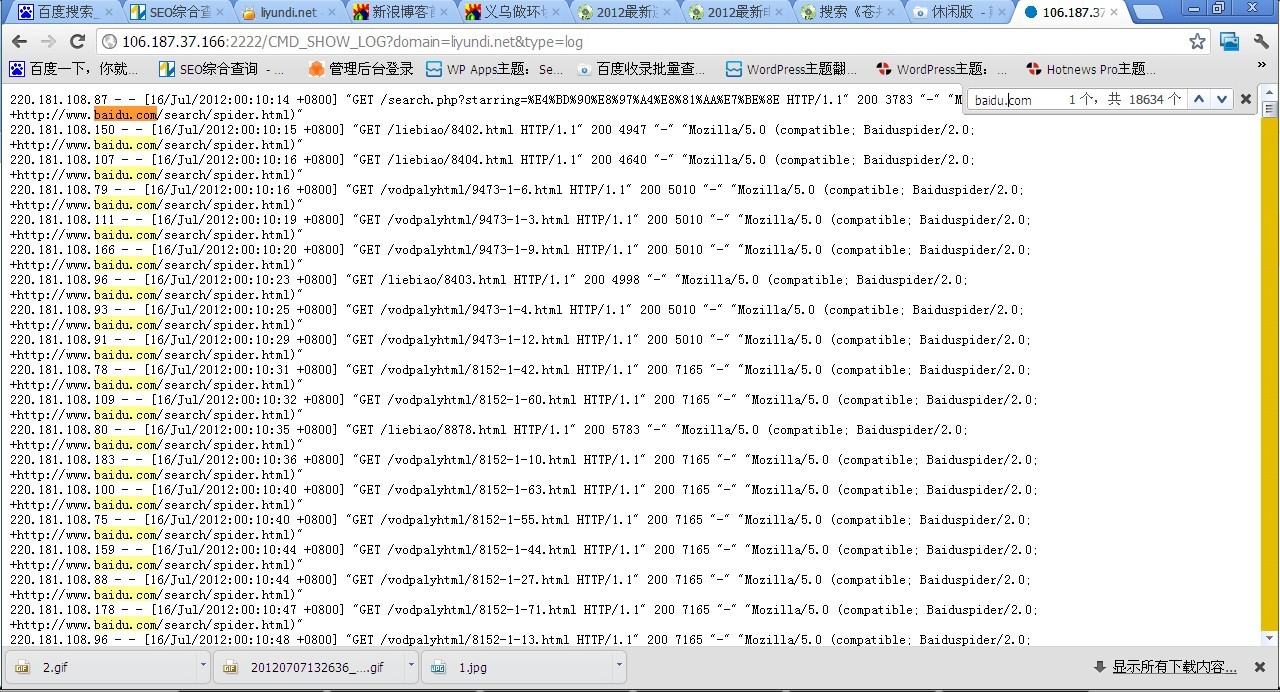The height and width of the screenshot is (692, 1280).
Task: Open the SEO综合查询 bookmark
Action: [x=220, y=69]
